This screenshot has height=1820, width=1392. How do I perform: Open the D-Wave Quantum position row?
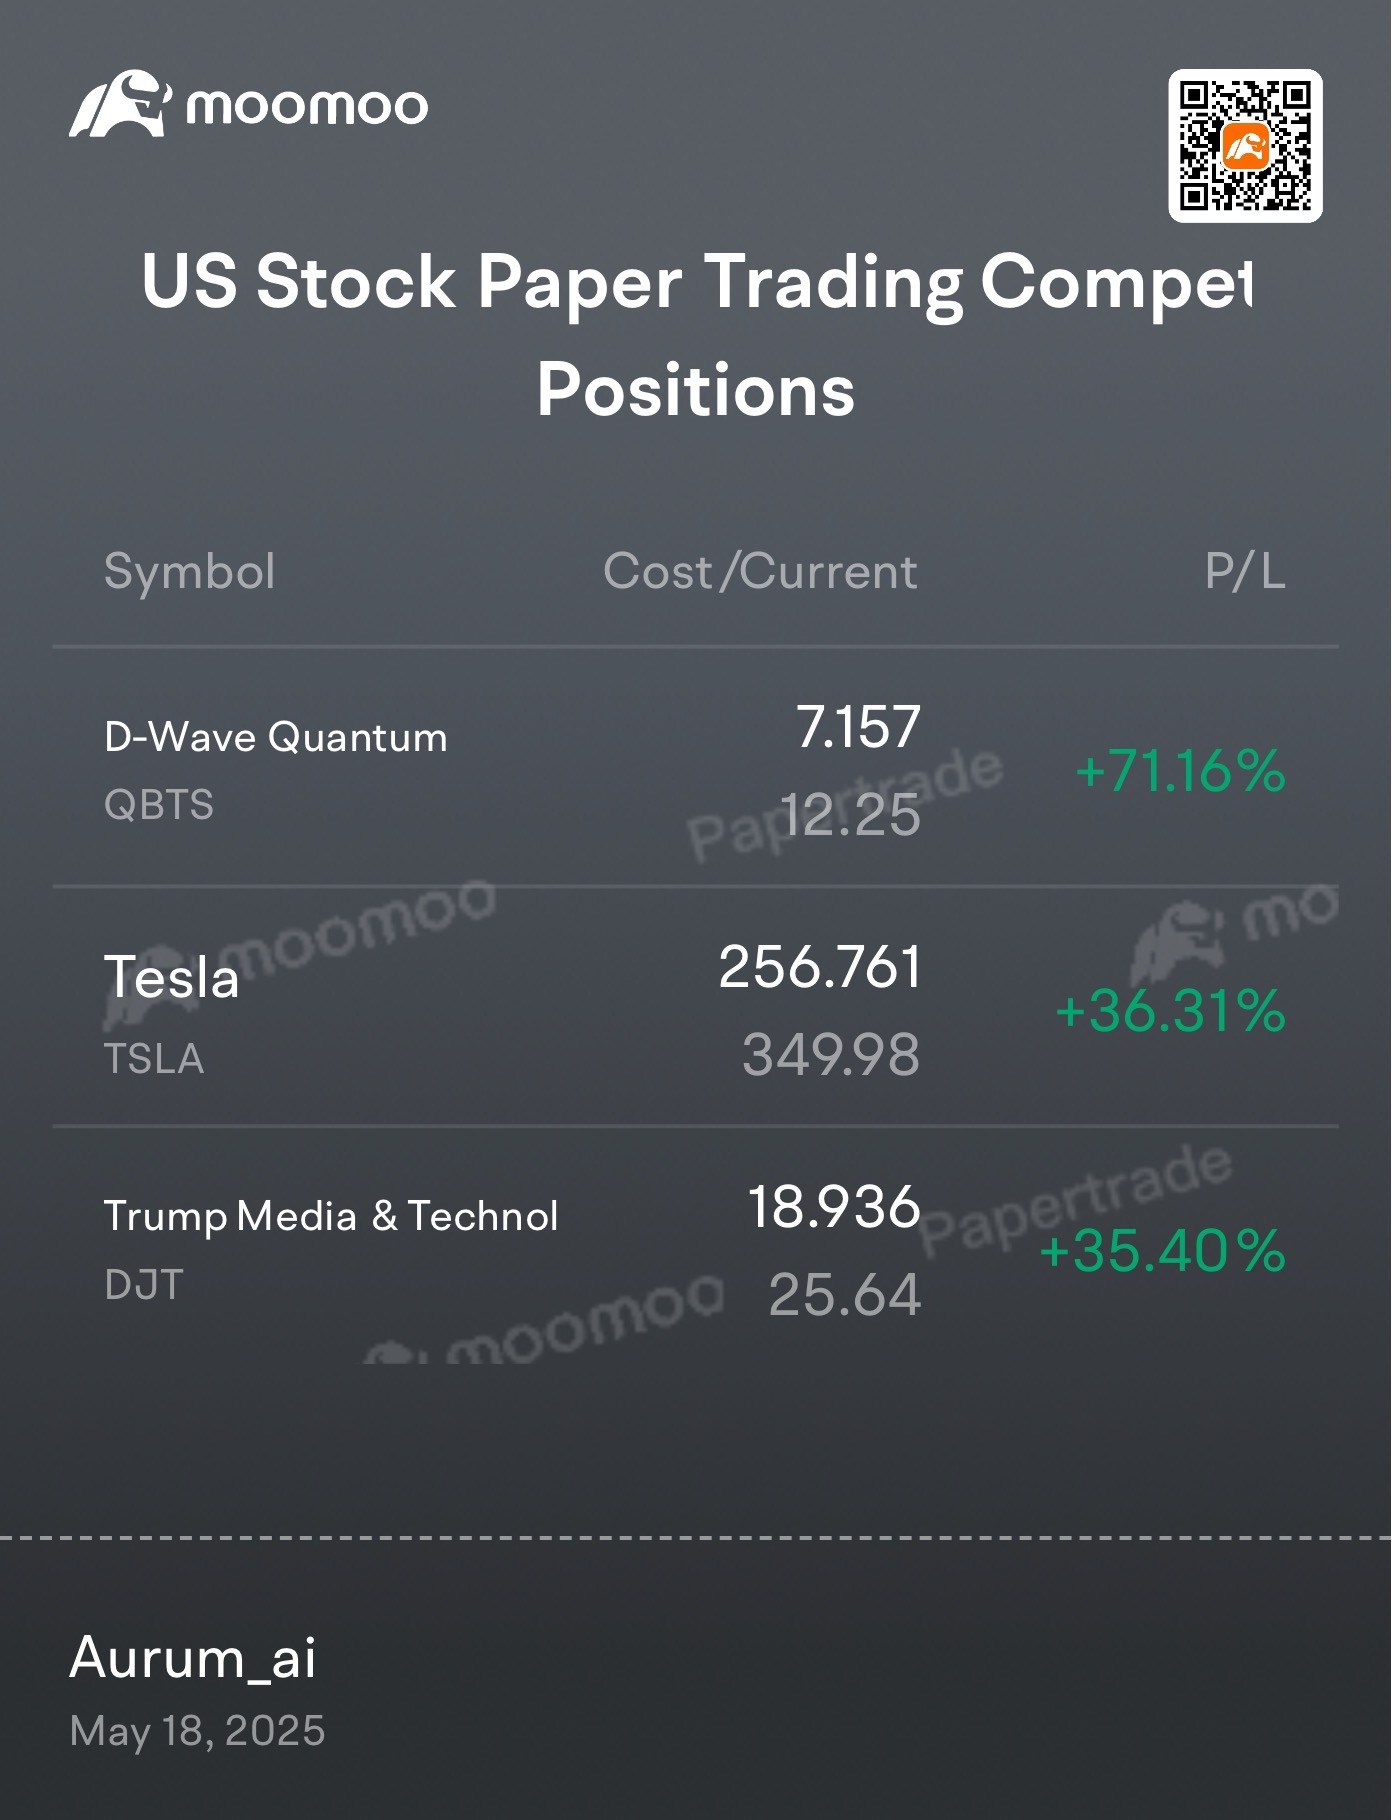[696, 768]
